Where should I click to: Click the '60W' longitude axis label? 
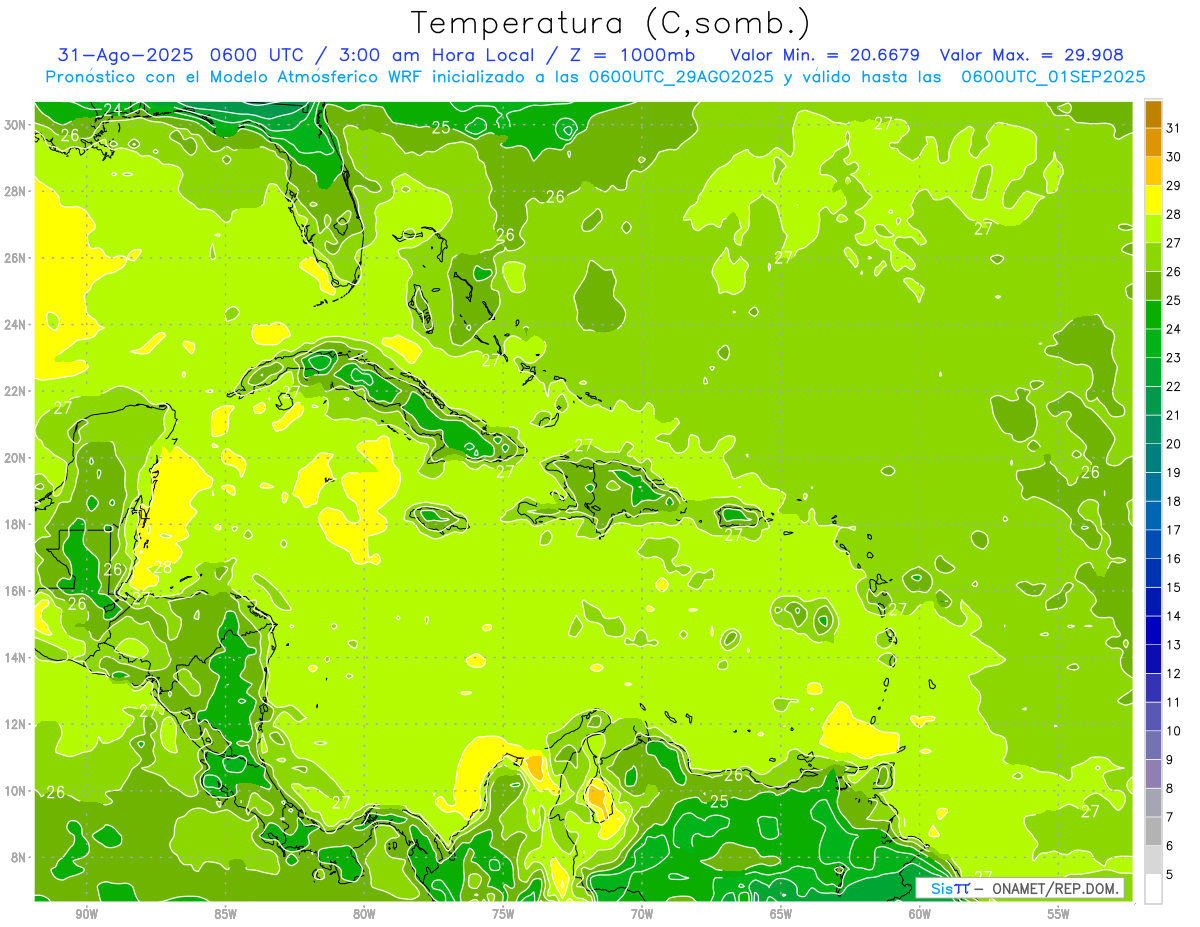click(920, 914)
